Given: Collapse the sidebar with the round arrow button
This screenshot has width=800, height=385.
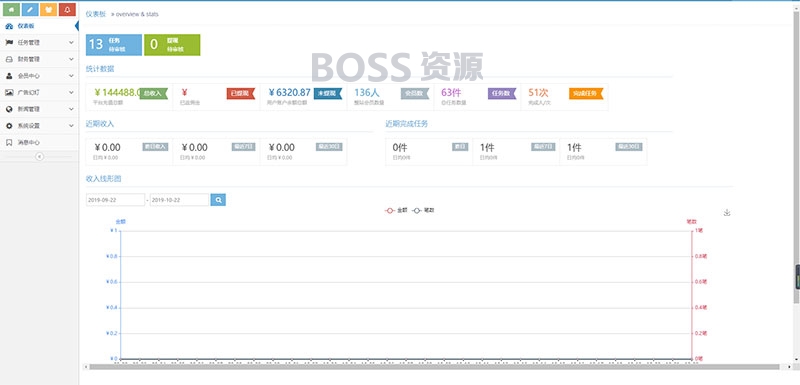Looking at the screenshot, I should tap(39, 157).
